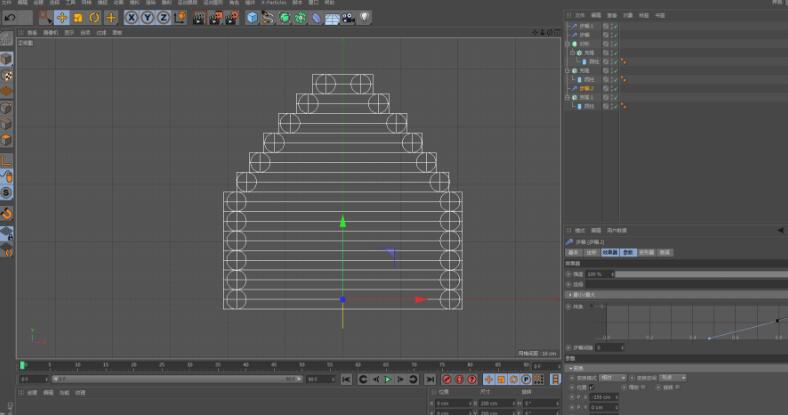Go to the start frame of the animation
The height and width of the screenshot is (415, 788).
point(346,380)
